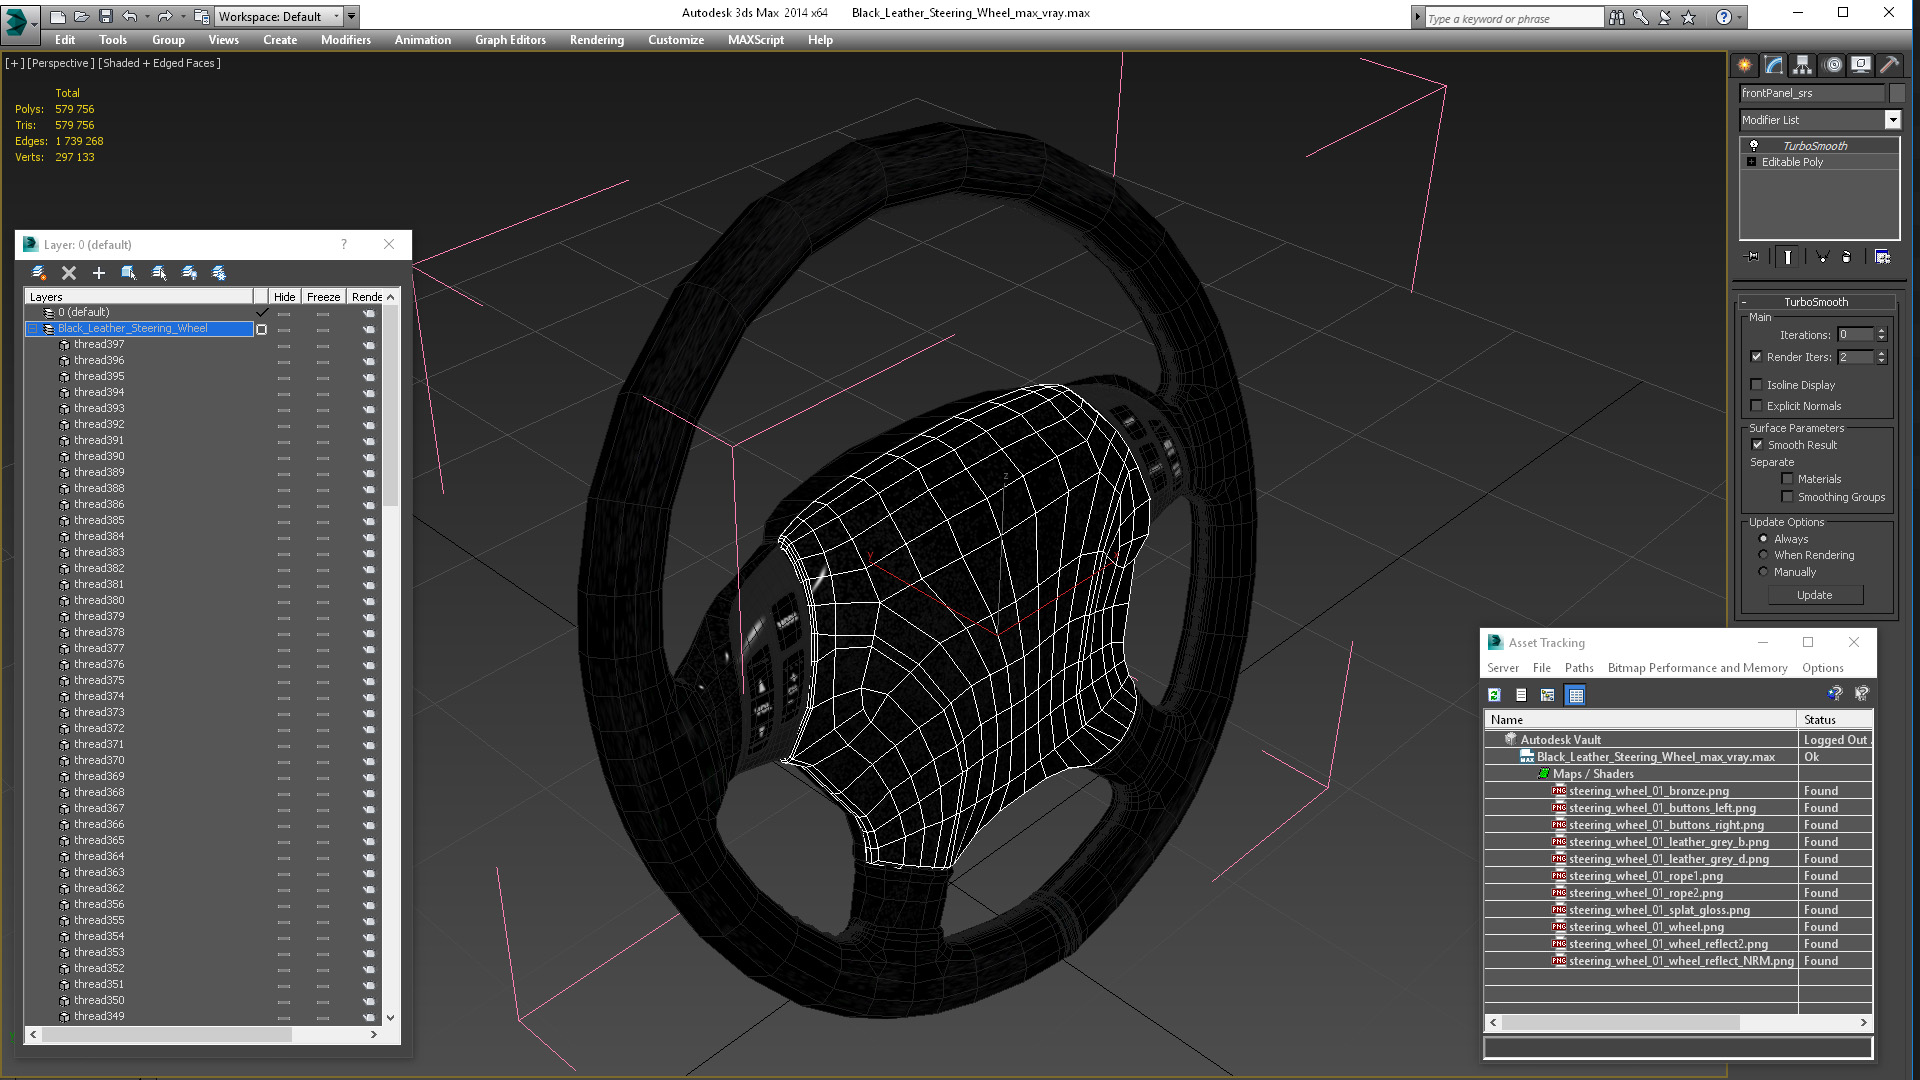1920x1080 pixels.
Task: Click Table View icon in Asset Tracking
Action: (x=1576, y=695)
